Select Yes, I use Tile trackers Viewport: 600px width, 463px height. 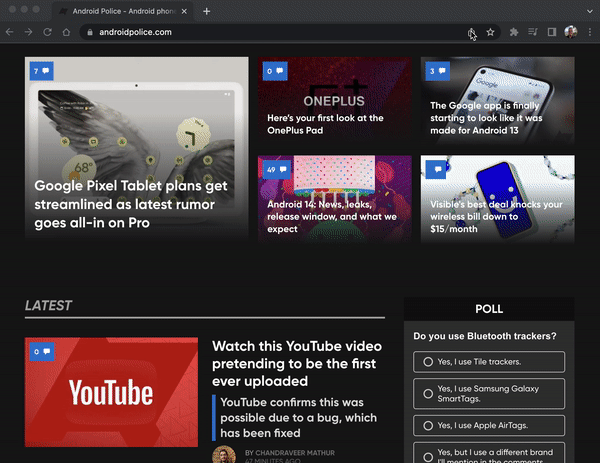click(x=489, y=362)
